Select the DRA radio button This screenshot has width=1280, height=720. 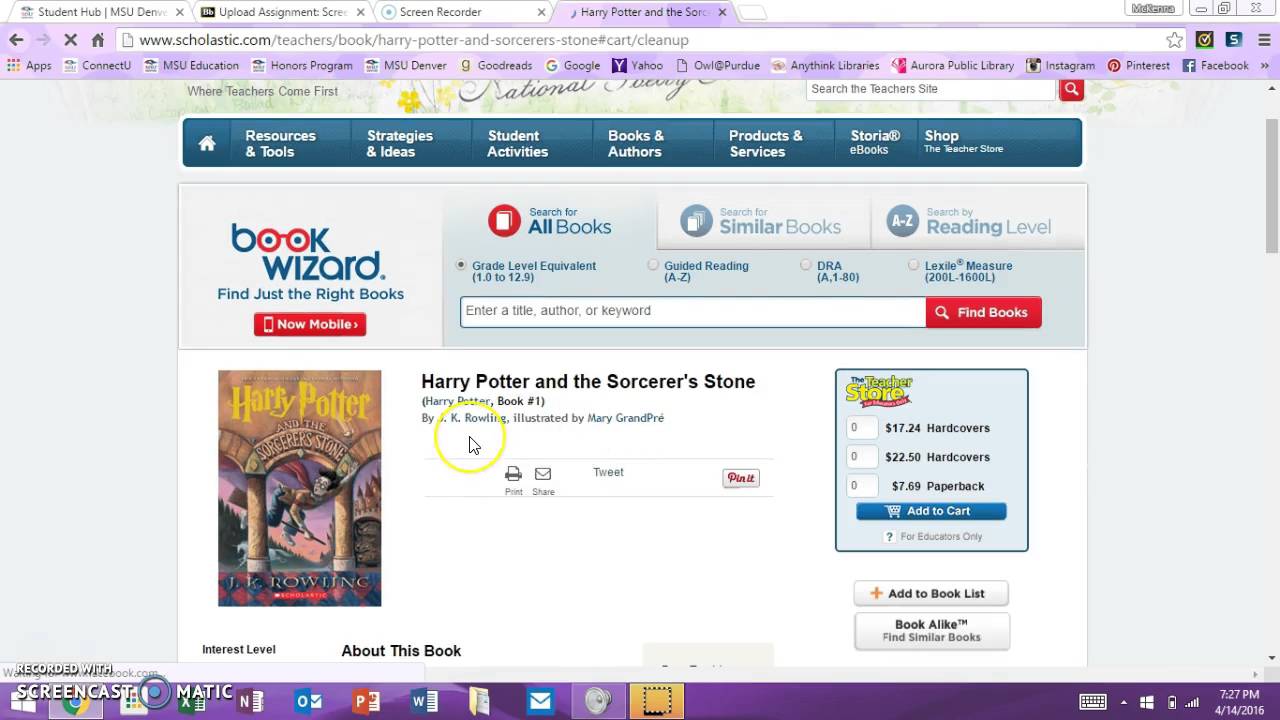click(806, 266)
